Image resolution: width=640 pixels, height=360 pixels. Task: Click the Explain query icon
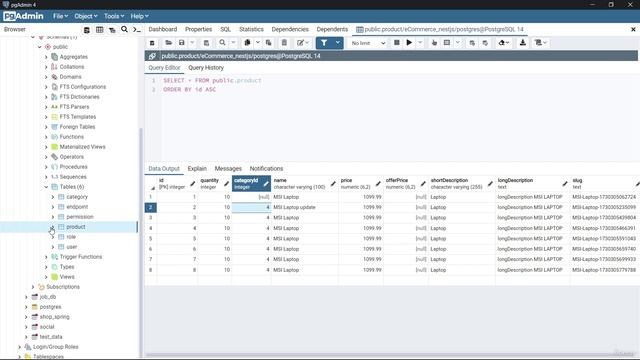pos(434,43)
